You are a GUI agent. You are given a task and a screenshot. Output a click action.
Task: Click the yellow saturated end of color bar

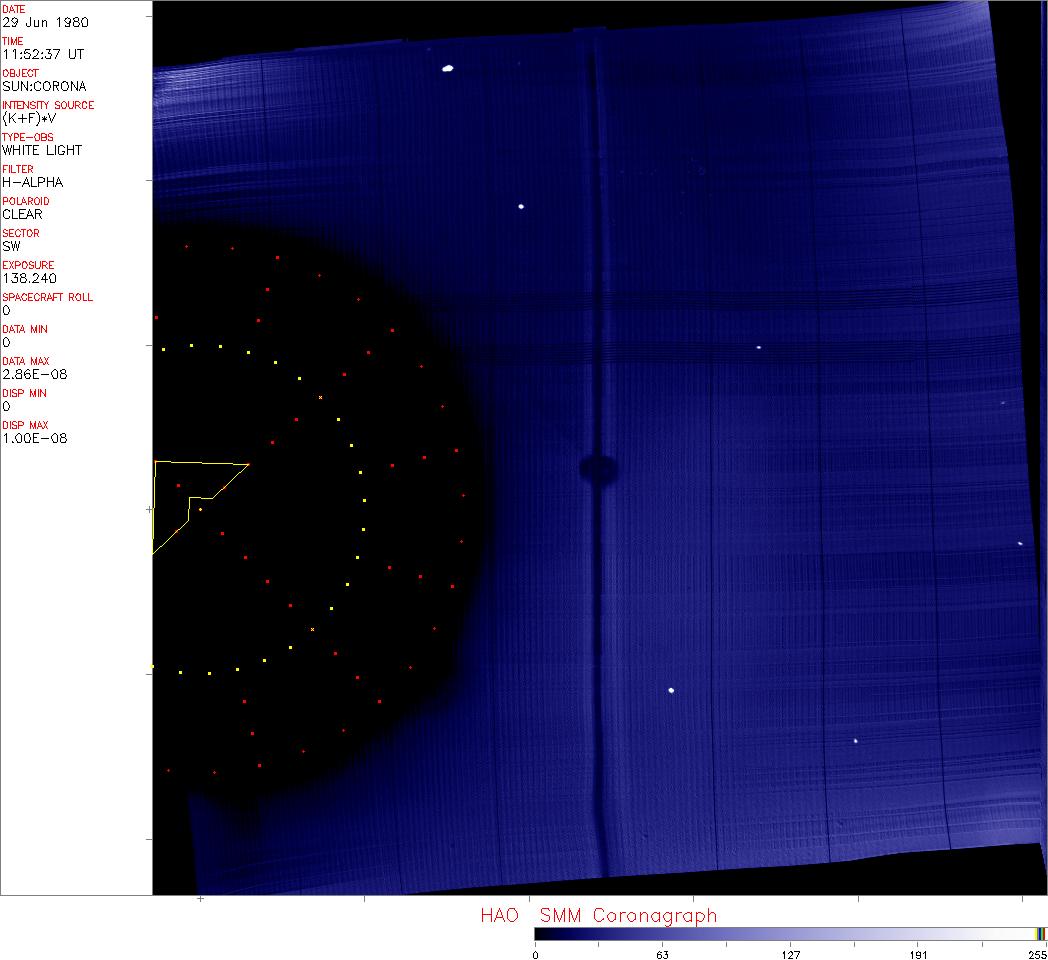point(1040,933)
